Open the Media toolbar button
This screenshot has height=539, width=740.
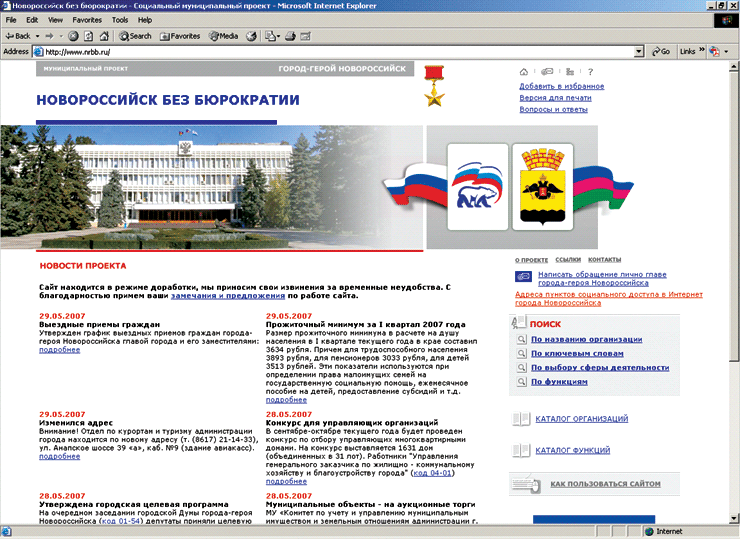pos(223,36)
